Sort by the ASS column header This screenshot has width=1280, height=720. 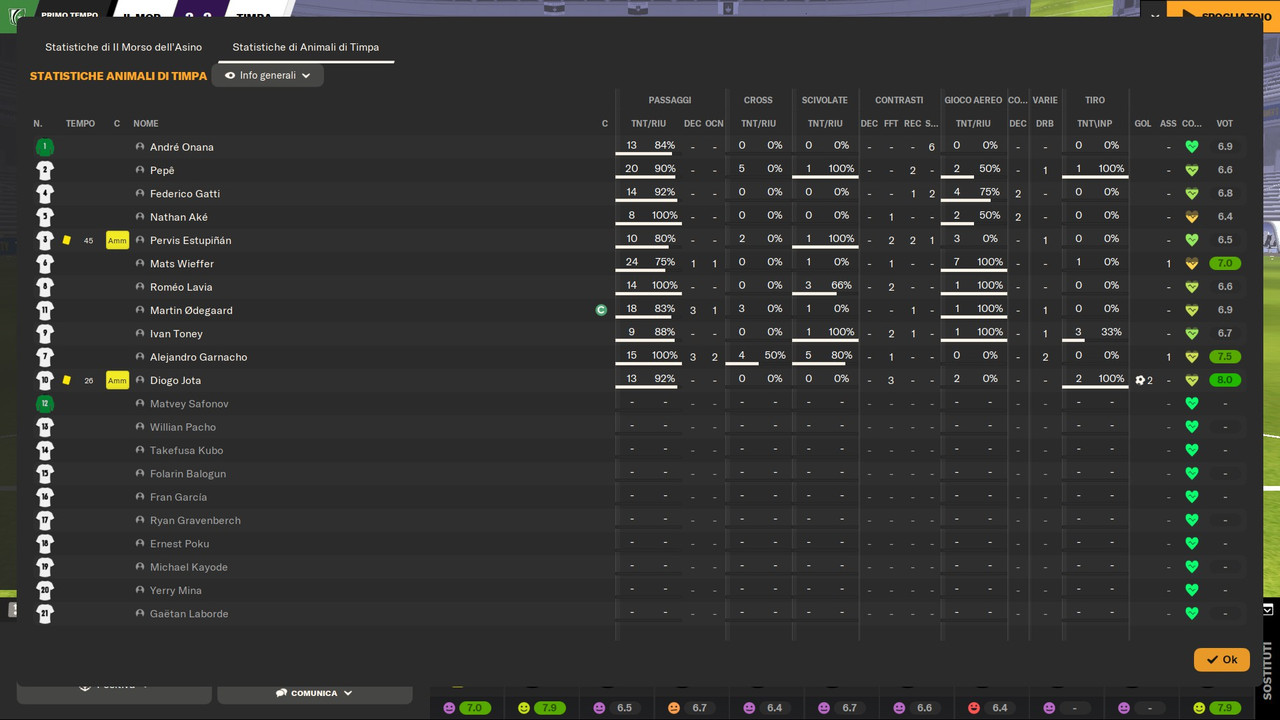tap(1168, 124)
